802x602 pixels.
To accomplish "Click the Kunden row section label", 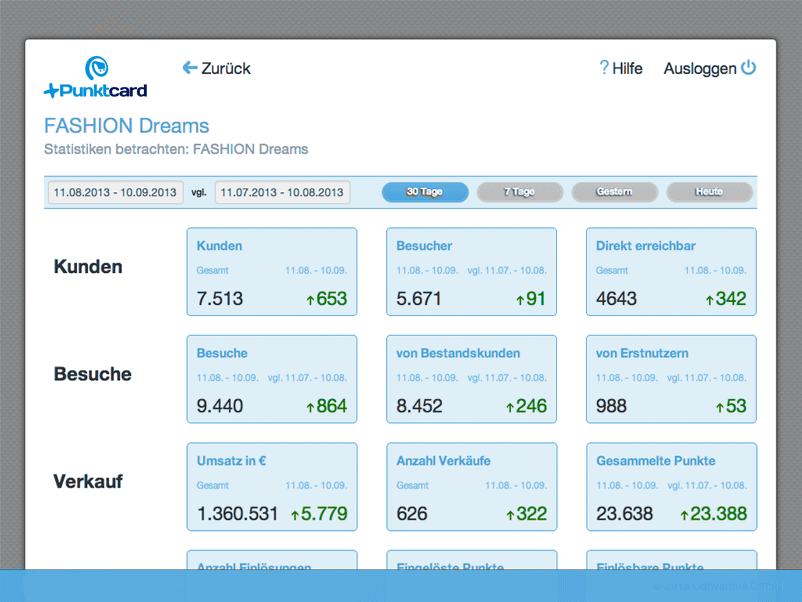I will point(88,266).
